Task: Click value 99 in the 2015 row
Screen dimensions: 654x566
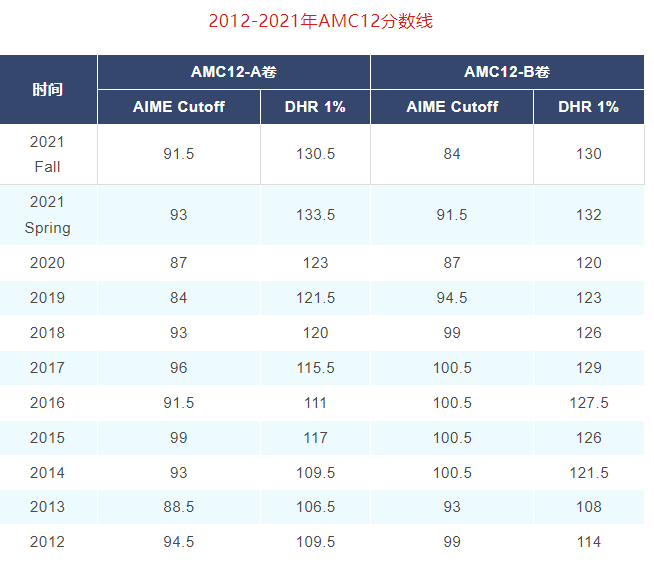Action: tap(179, 438)
